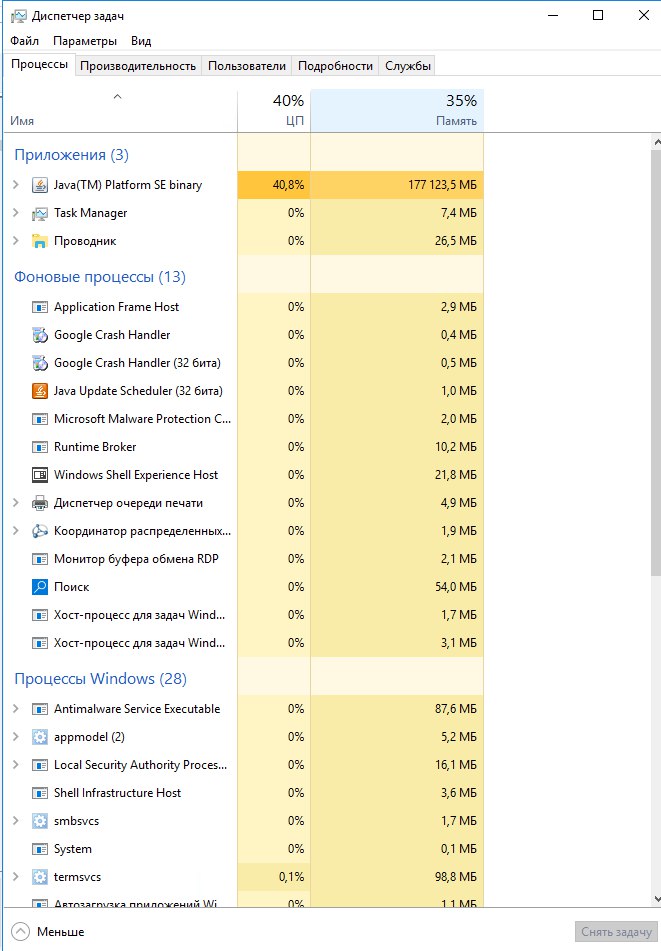This screenshot has height=951, width=661.
Task: Click the scroll down arrow
Action: click(656, 899)
